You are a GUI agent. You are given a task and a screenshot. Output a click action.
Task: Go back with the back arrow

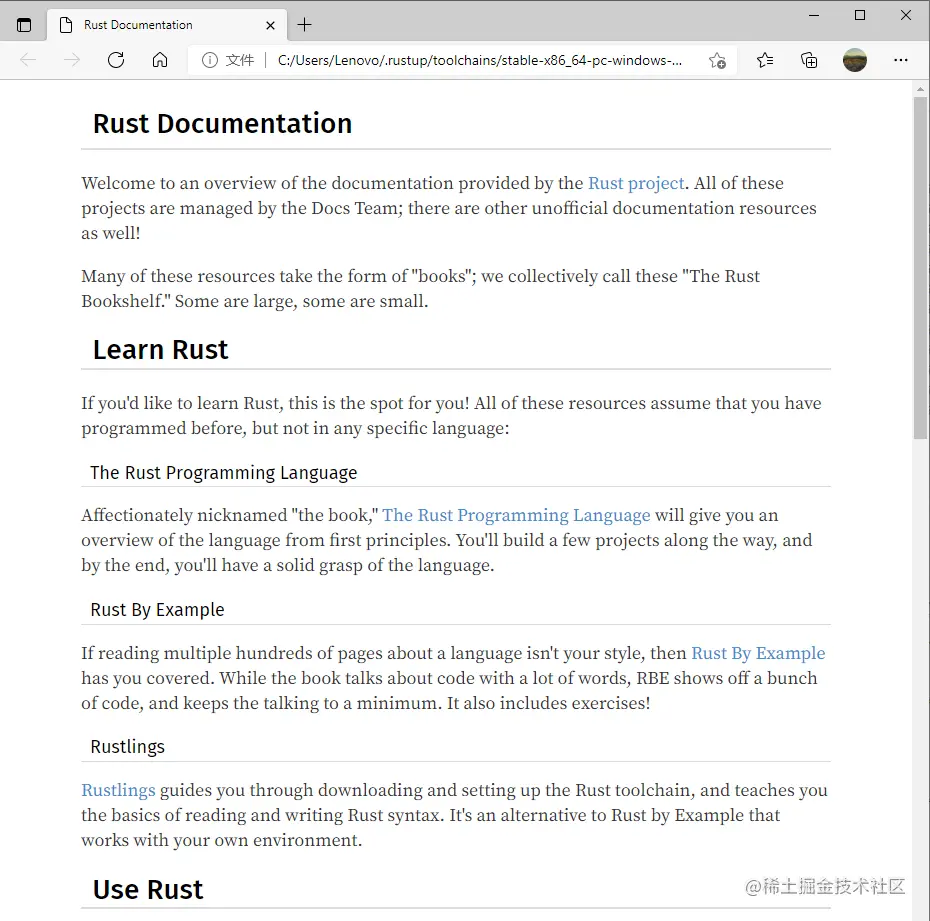[28, 60]
